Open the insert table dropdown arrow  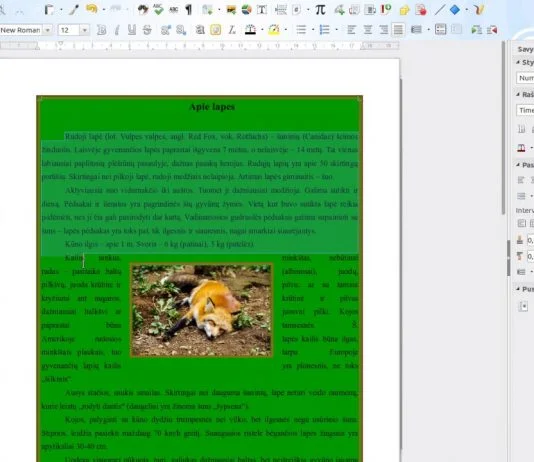[x=219, y=10]
